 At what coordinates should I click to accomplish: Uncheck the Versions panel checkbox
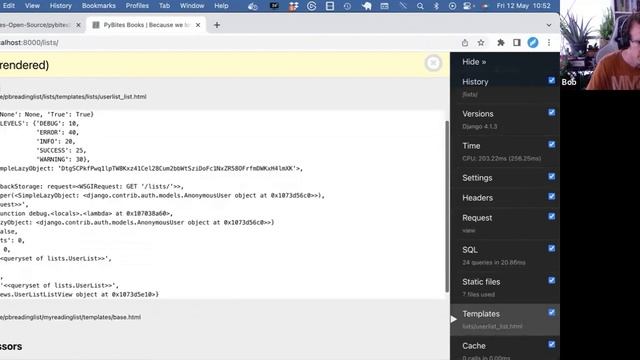(x=551, y=112)
